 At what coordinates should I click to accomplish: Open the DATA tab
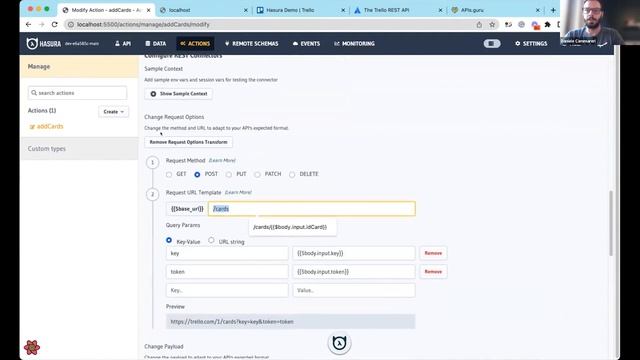click(156, 43)
